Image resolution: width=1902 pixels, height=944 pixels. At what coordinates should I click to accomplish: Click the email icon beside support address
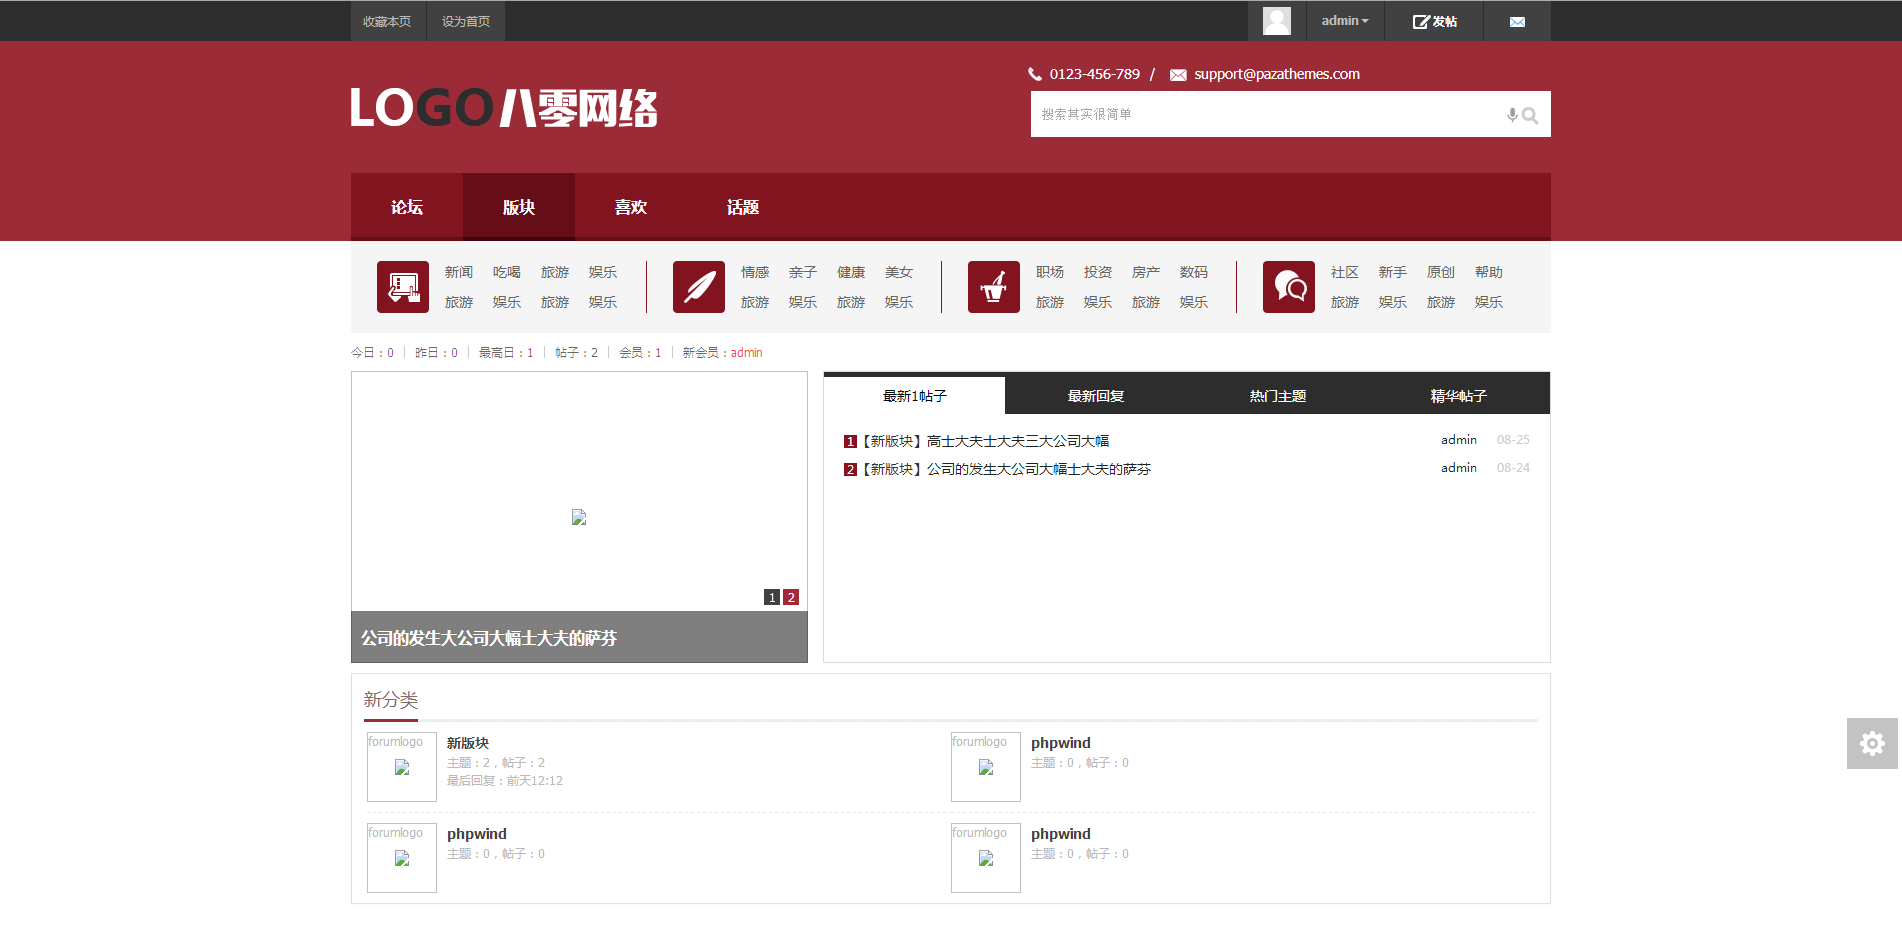pos(1178,75)
